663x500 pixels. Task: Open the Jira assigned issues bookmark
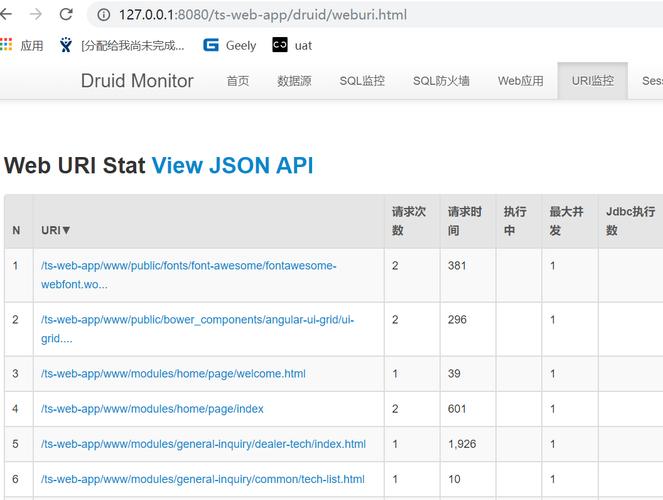click(x=122, y=45)
